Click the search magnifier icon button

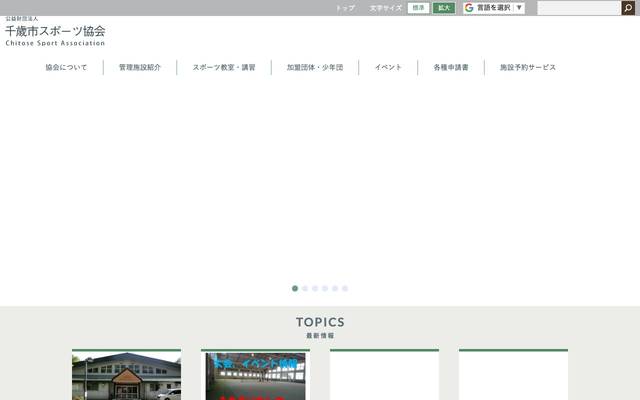point(628,8)
